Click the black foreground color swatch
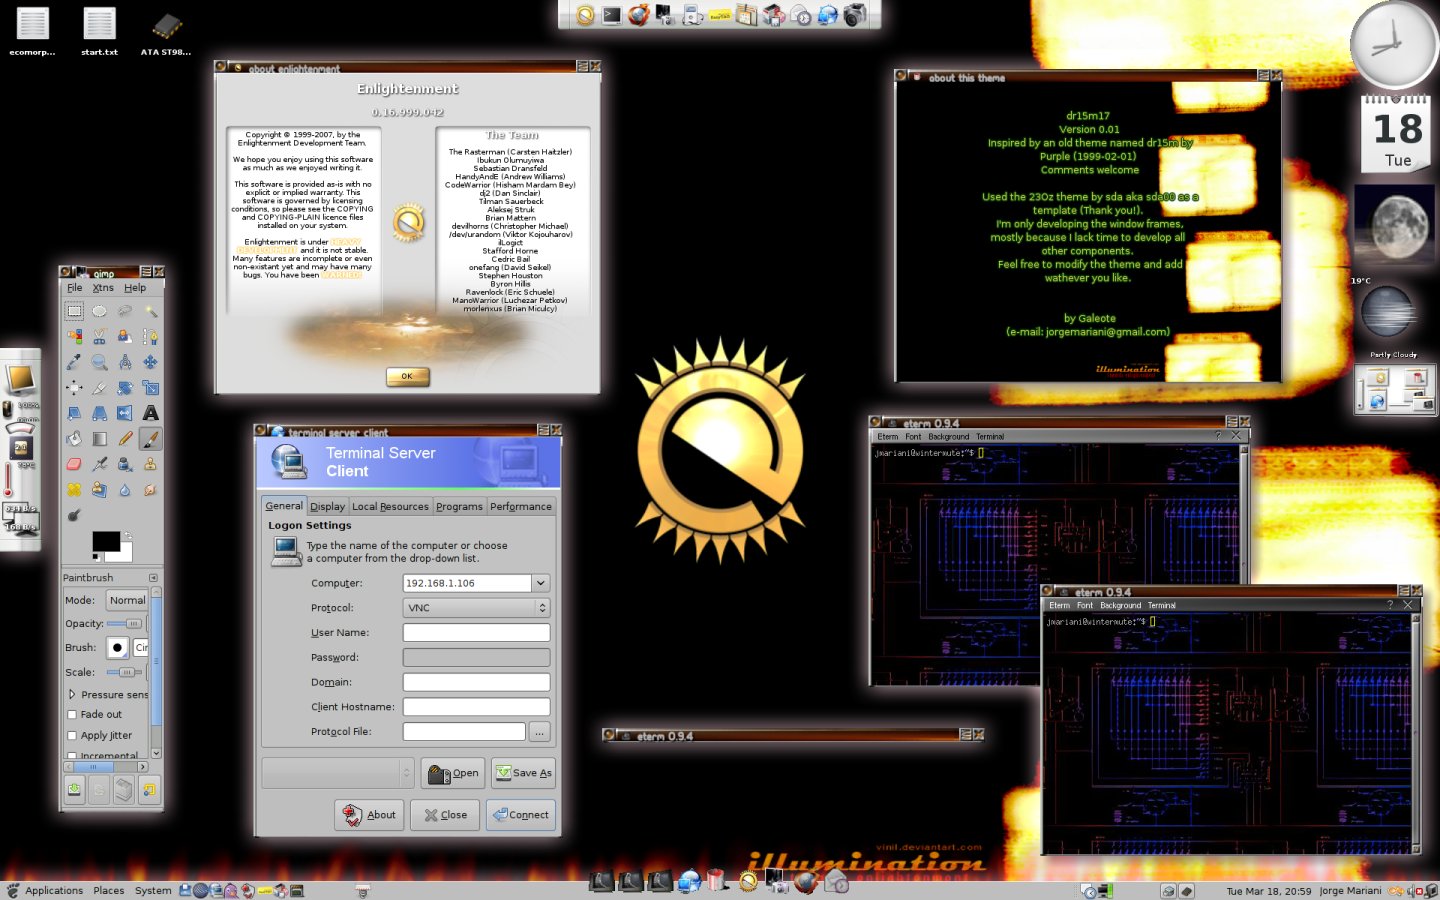 [105, 541]
